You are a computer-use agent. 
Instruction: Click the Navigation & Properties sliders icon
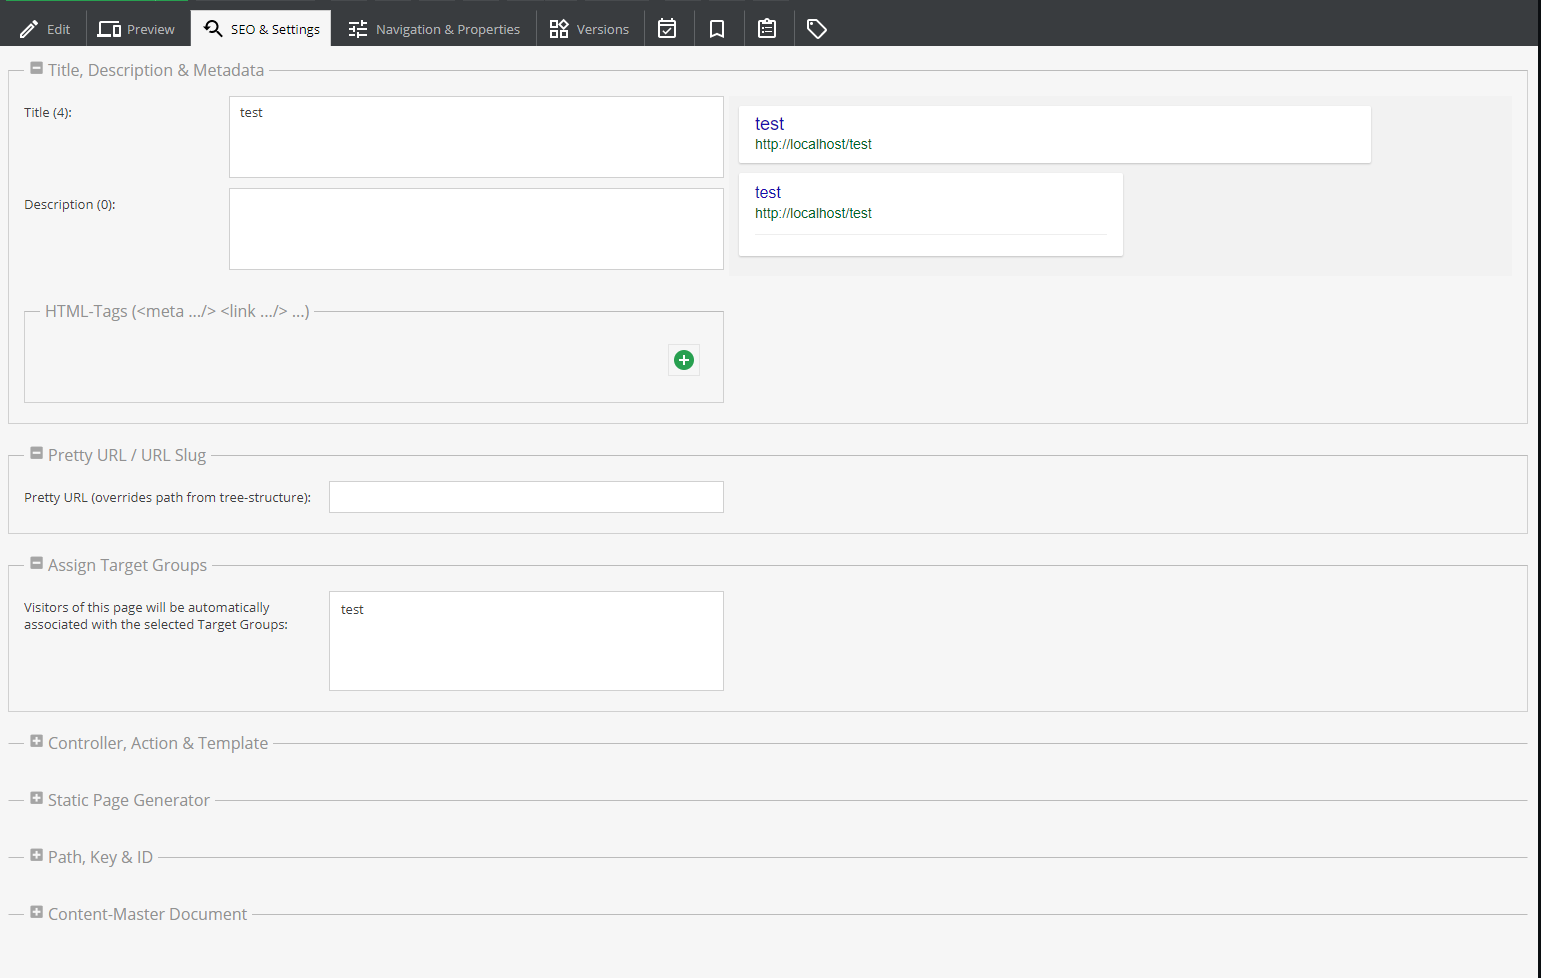coord(357,28)
